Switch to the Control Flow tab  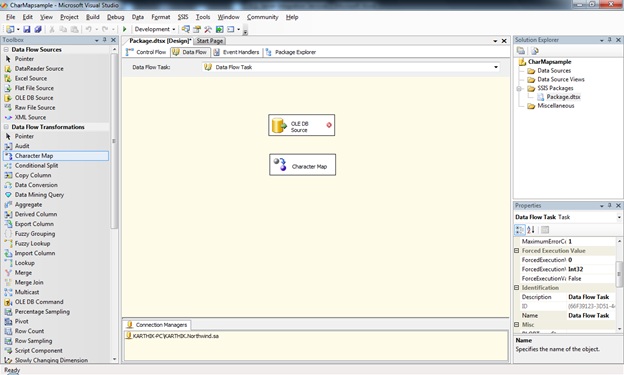[x=146, y=52]
